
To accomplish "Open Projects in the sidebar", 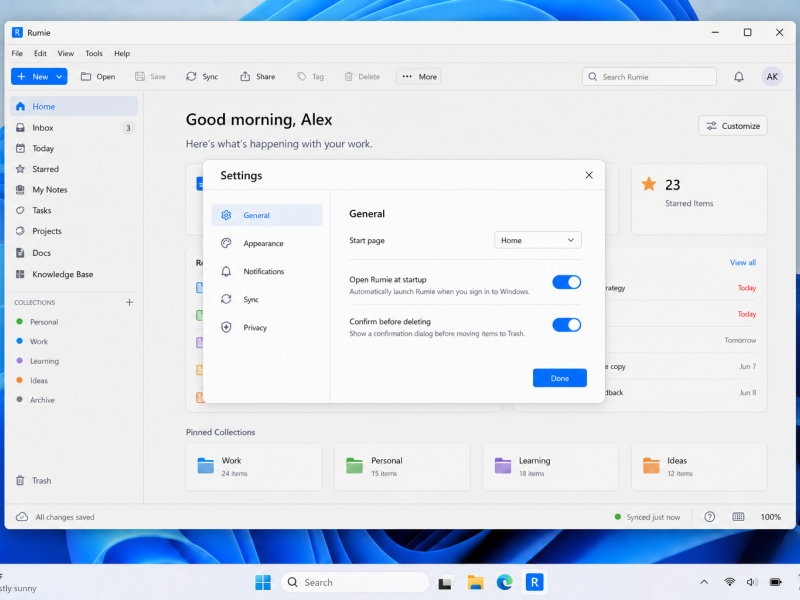I will [x=74, y=231].
